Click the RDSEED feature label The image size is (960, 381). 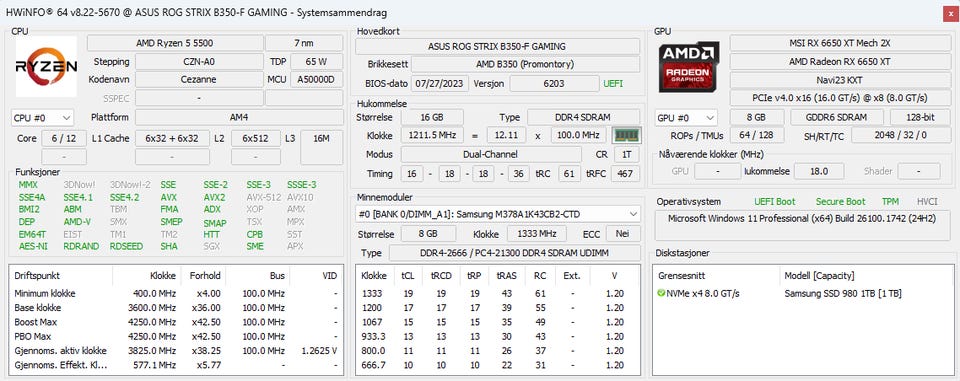[x=125, y=246]
